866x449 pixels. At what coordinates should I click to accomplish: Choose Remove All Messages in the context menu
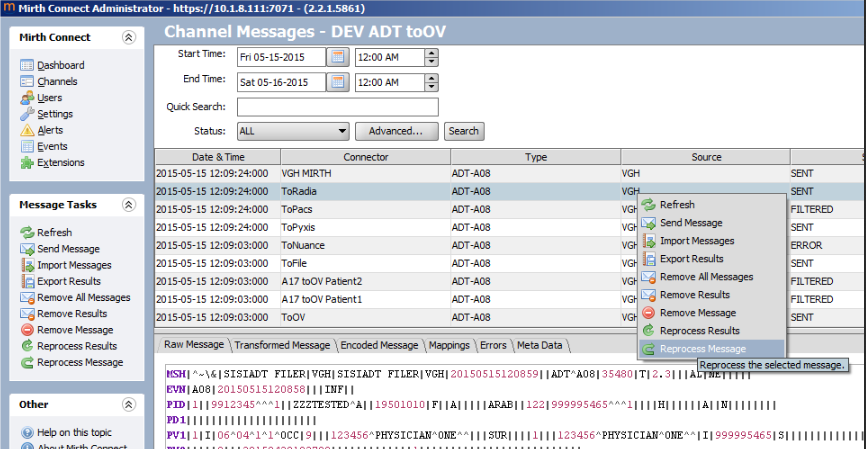[x=712, y=277]
